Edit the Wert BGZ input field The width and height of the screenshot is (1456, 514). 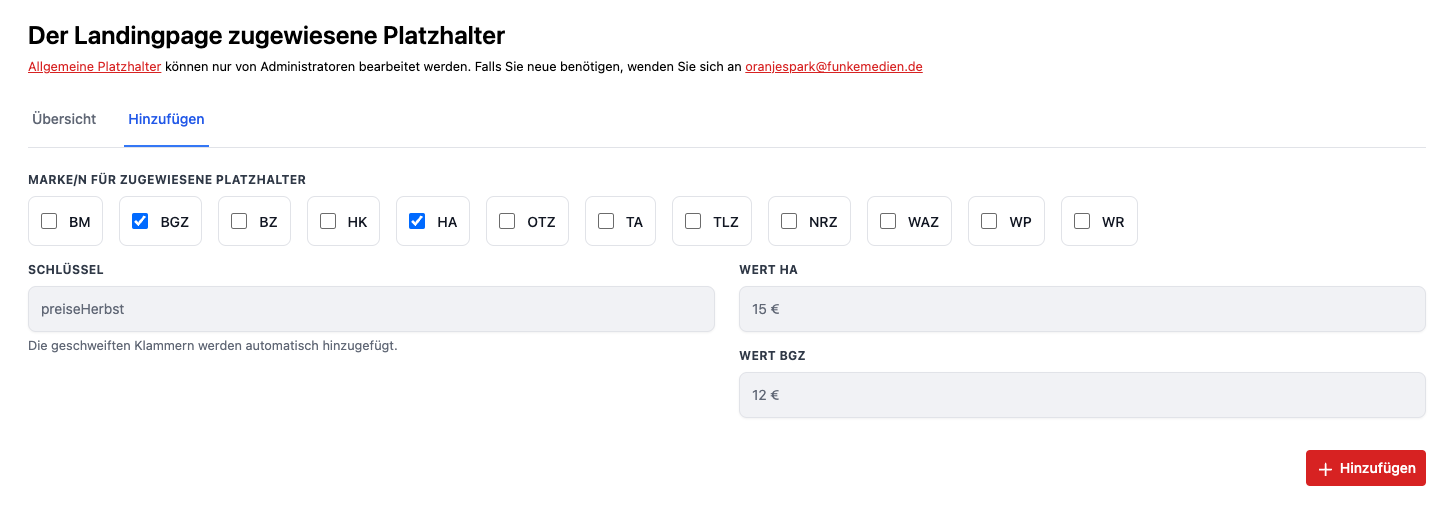pyautogui.click(x=1082, y=395)
